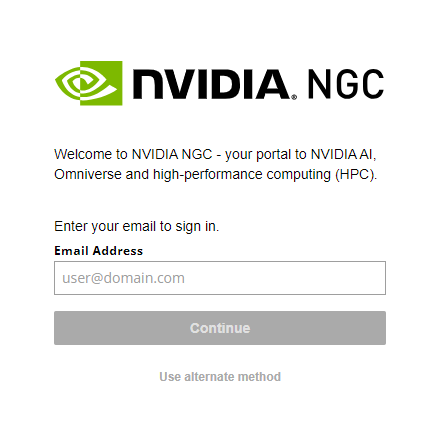439x423 pixels.
Task: Click the 'Welcome to NVIDIA NGC' line
Action: click(x=215, y=155)
